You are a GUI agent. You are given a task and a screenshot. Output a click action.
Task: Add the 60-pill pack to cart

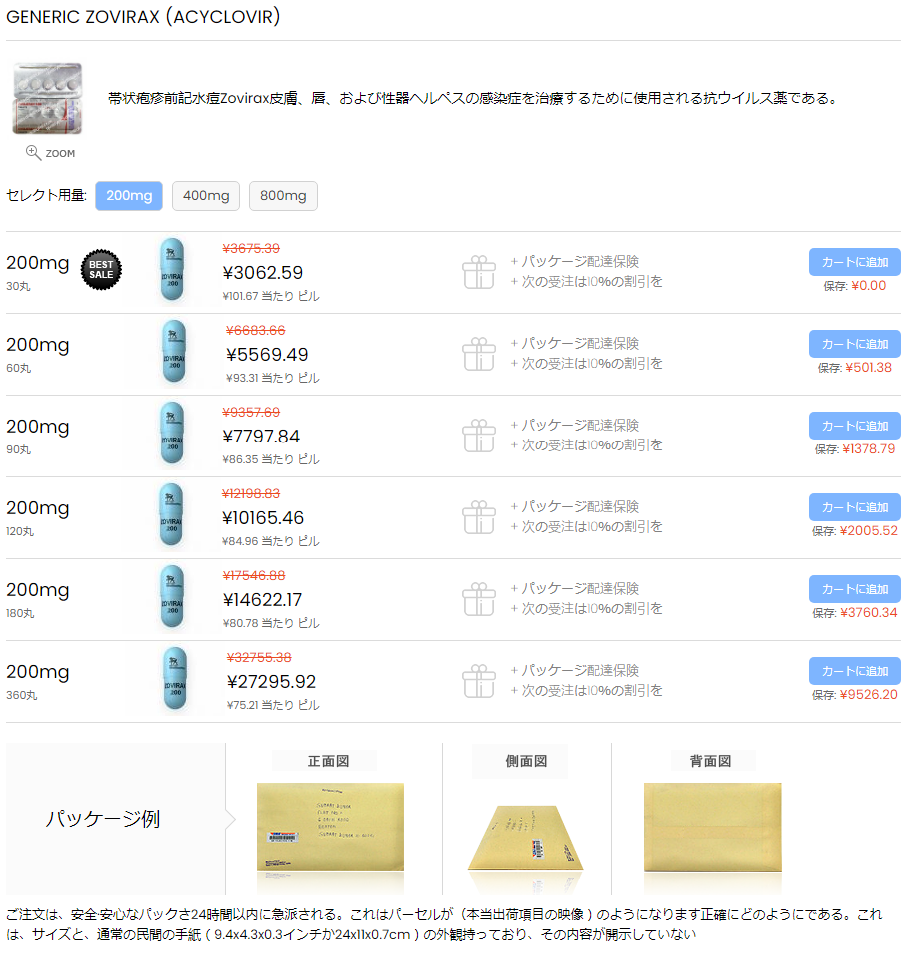854,344
